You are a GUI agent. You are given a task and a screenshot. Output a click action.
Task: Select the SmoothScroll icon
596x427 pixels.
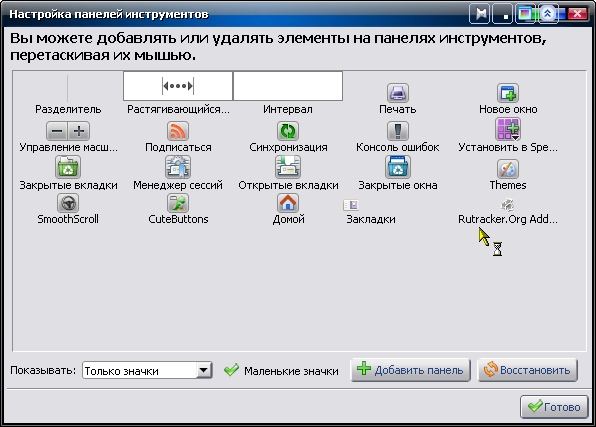(68, 203)
